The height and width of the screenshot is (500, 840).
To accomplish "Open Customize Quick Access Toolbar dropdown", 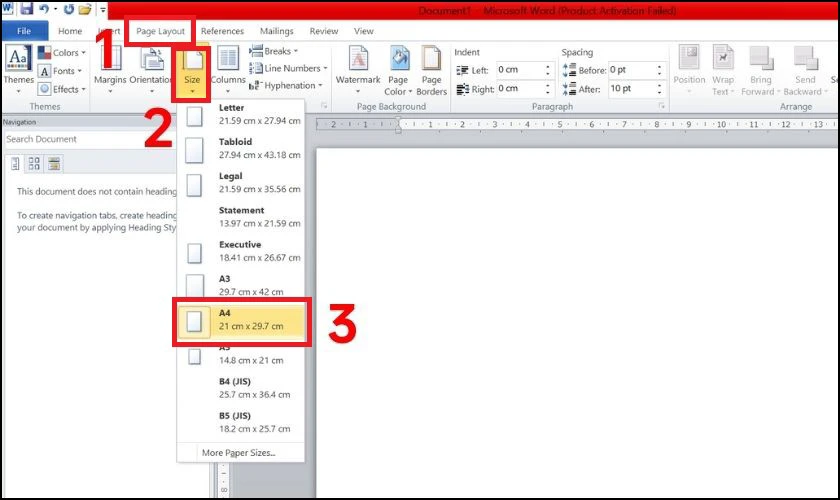I will tap(103, 9).
